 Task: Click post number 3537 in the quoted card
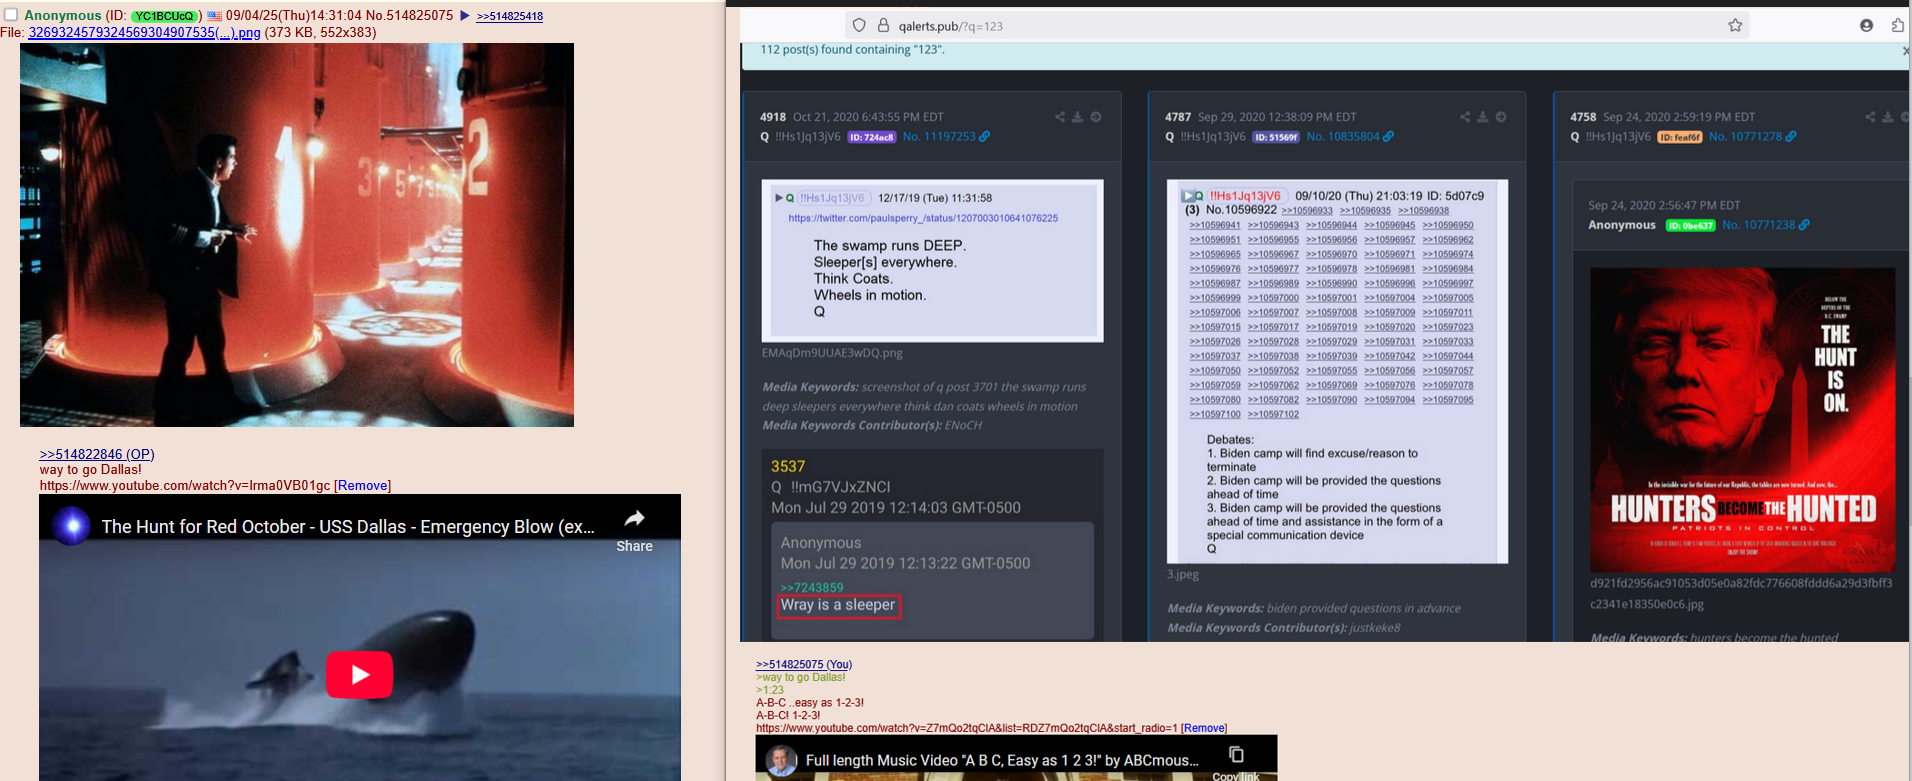click(788, 467)
